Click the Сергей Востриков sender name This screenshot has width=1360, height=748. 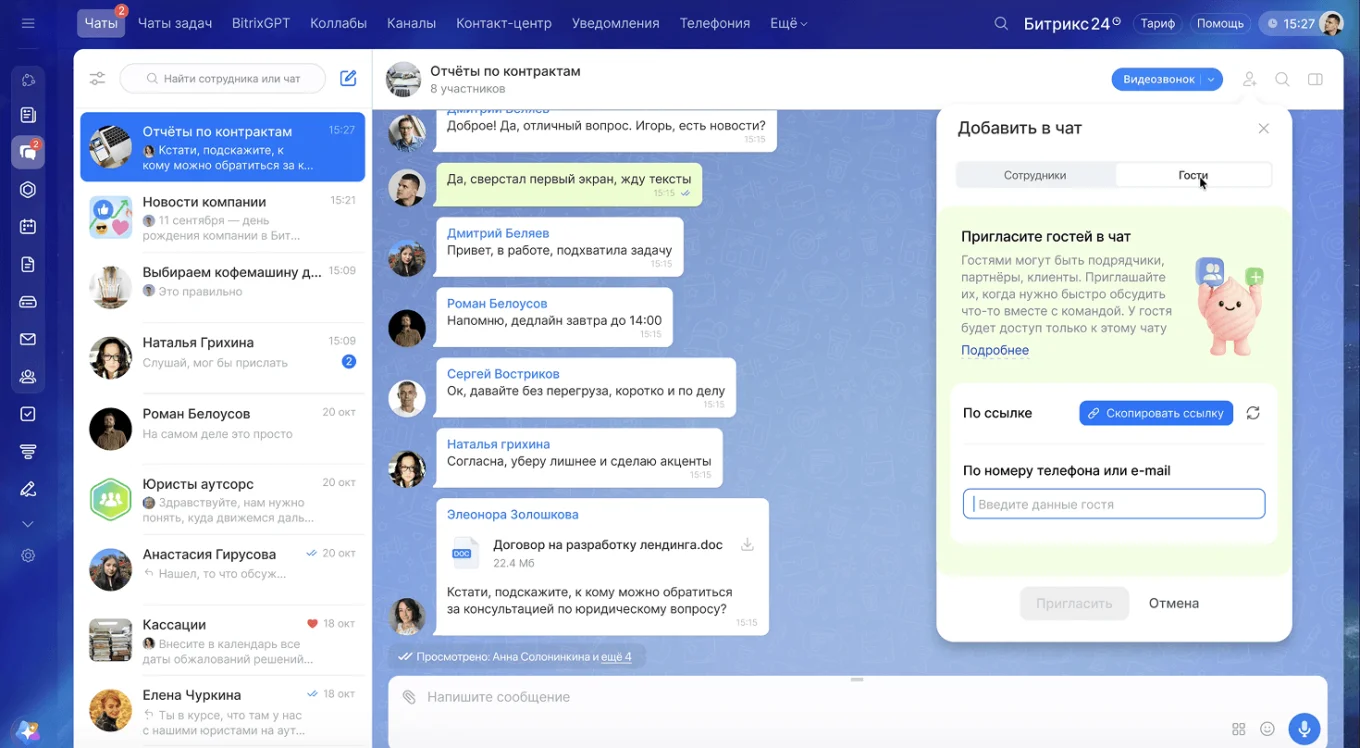pyautogui.click(x=503, y=374)
